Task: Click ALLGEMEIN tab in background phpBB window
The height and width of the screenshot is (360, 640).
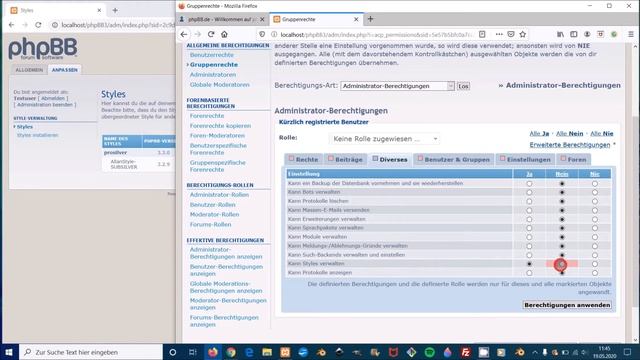Action: tap(29, 70)
